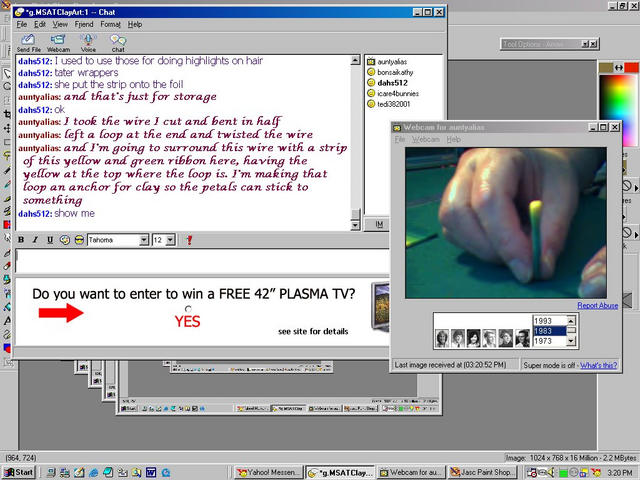Image resolution: width=640 pixels, height=480 pixels.
Task: Open File menu in webcam window
Action: [400, 140]
